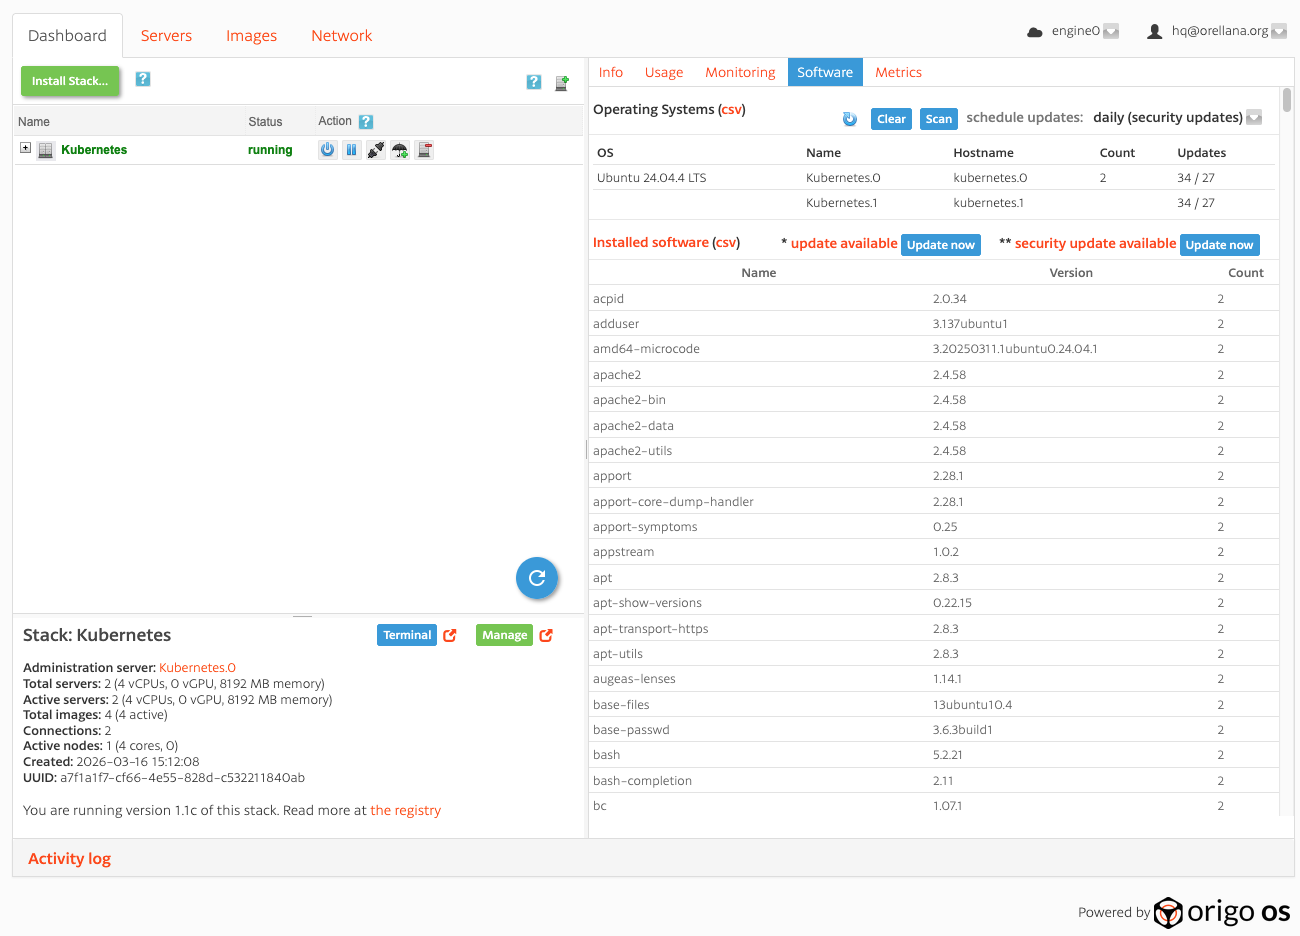1300x936 pixels.
Task: Open the Servers tab
Action: [166, 36]
